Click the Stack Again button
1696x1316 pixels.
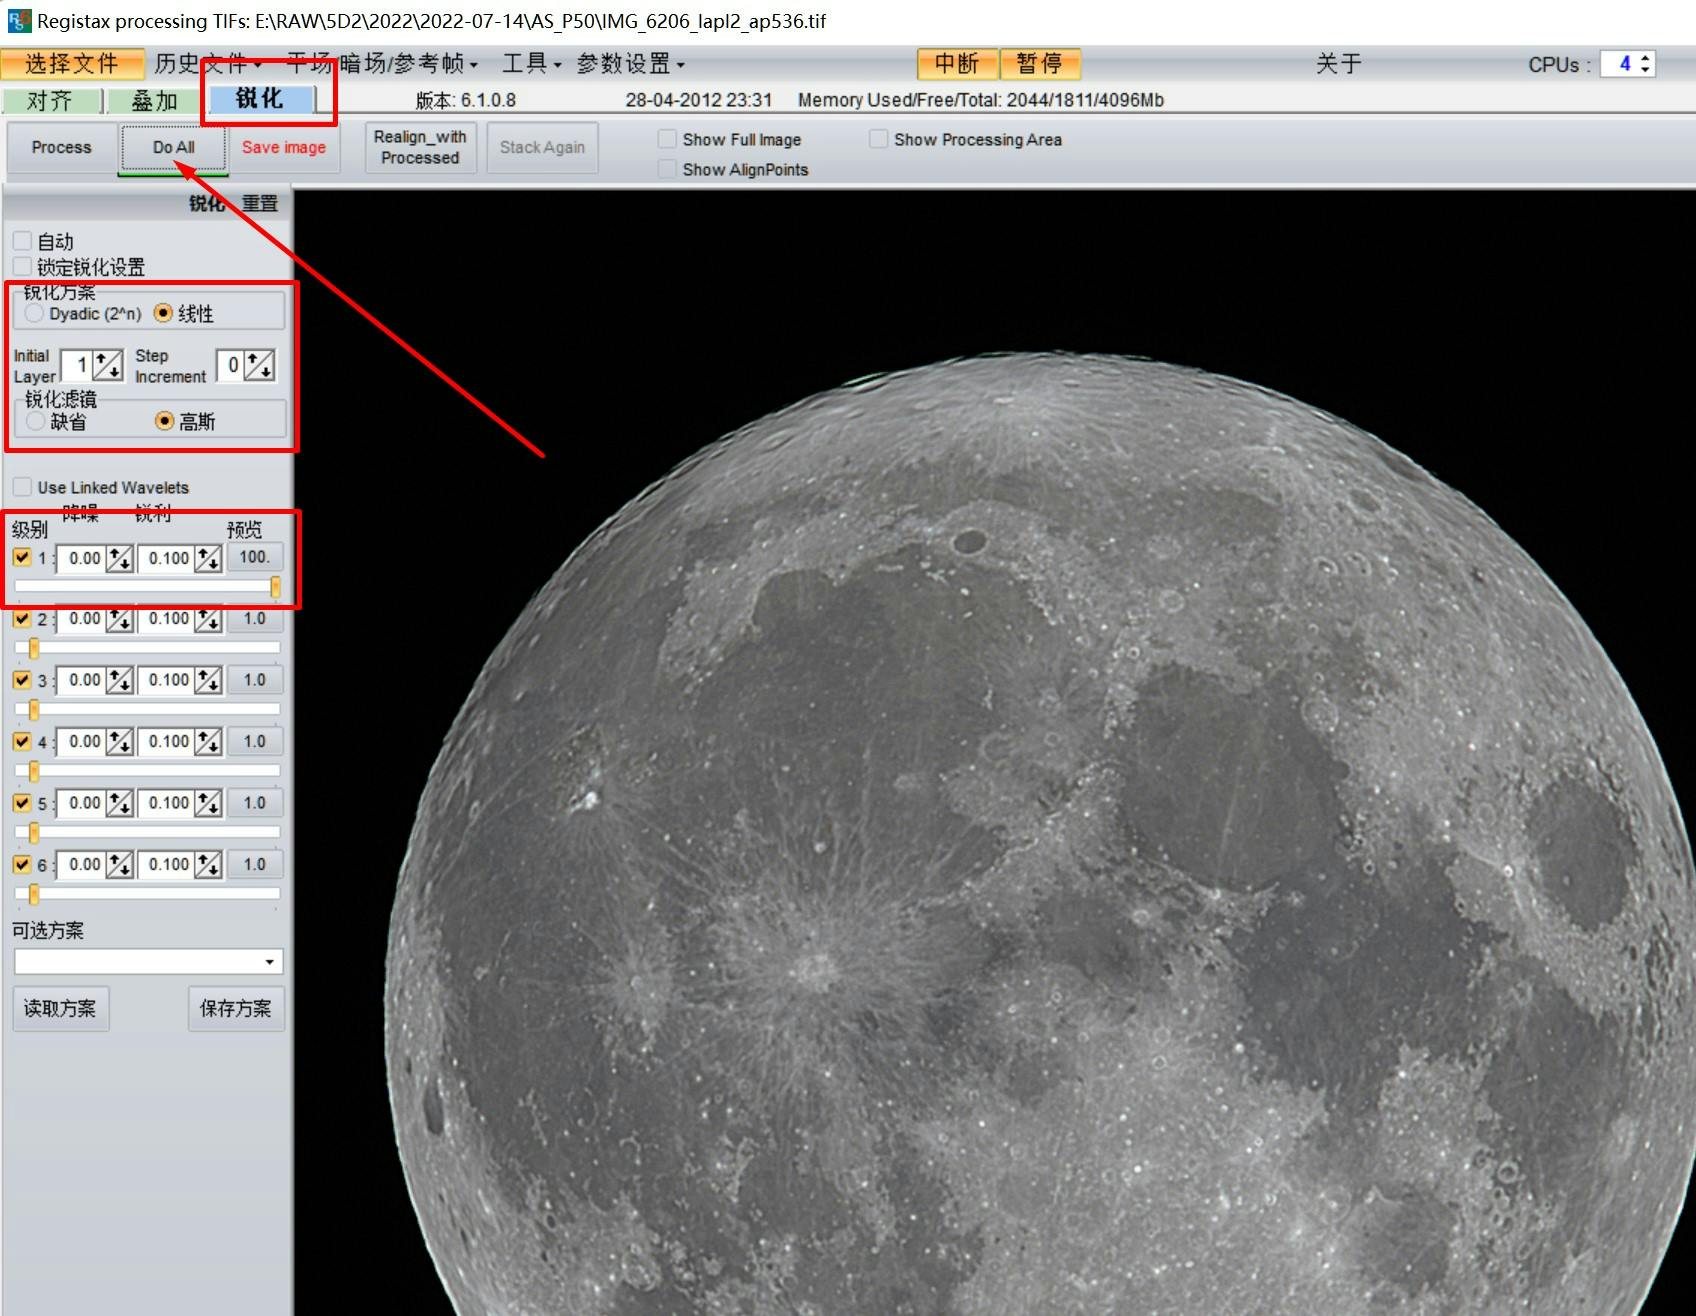click(x=542, y=147)
